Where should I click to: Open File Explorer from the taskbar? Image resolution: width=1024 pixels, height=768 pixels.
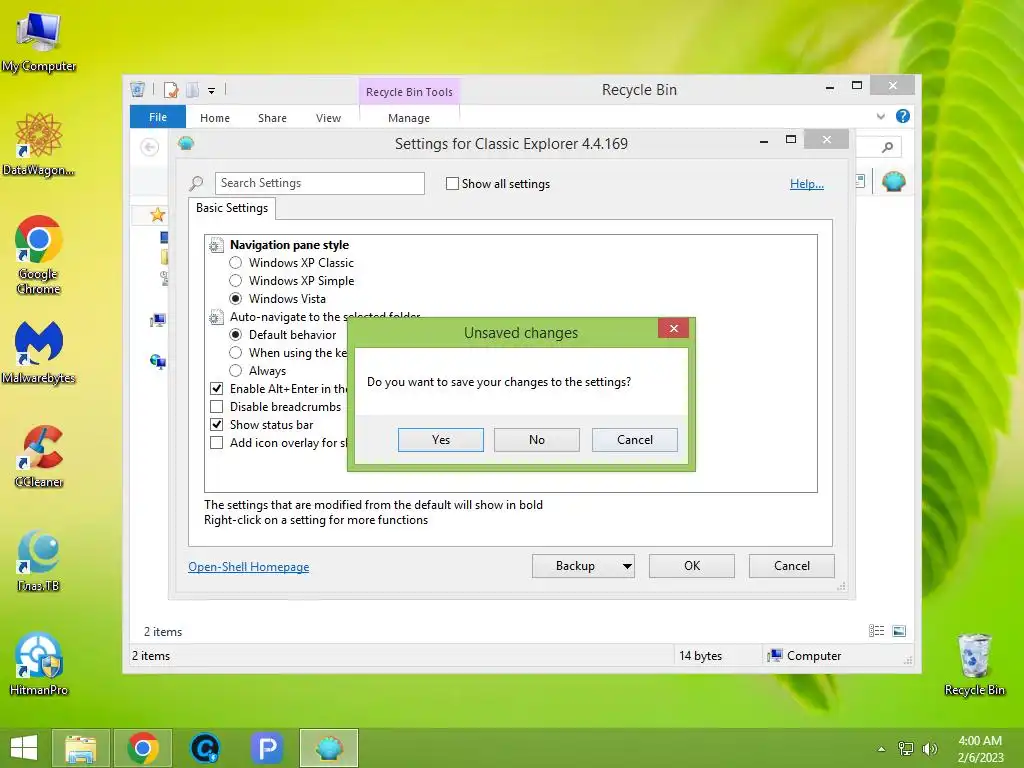point(80,748)
